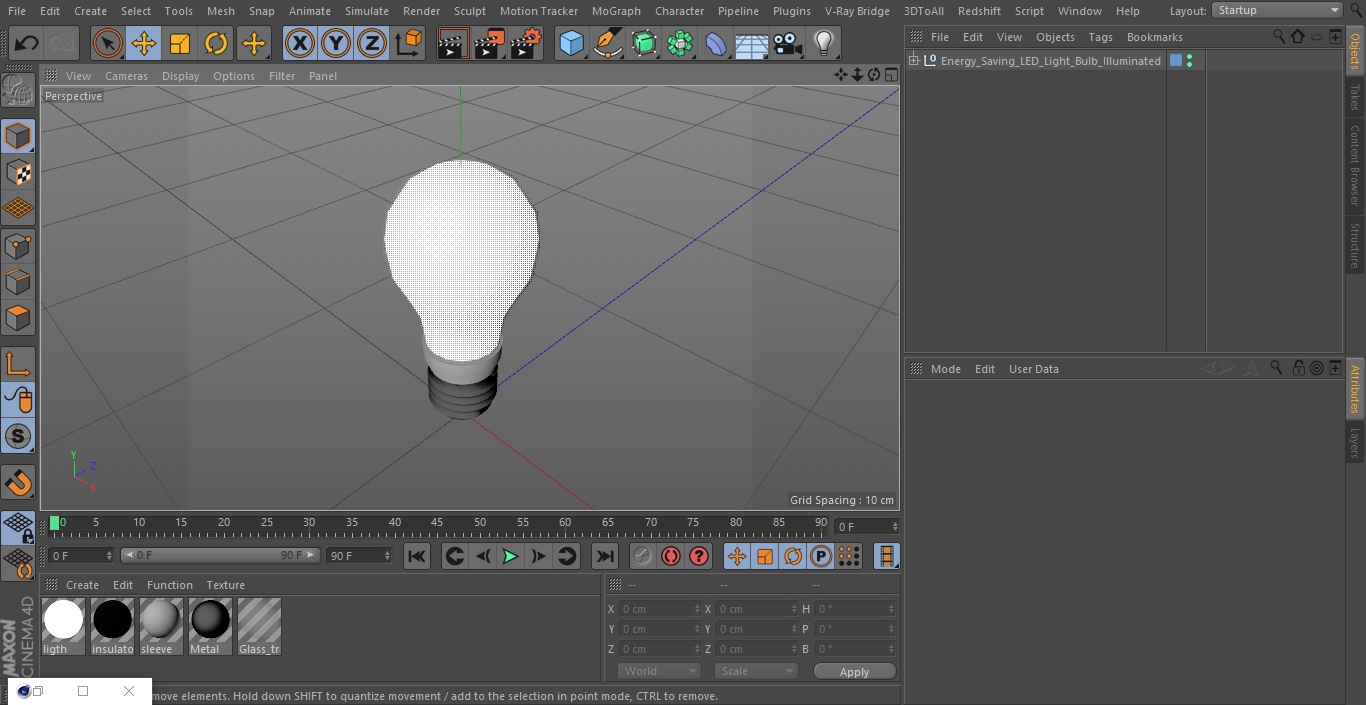Select the Live Selection tool
The width and height of the screenshot is (1366, 705).
coord(107,43)
